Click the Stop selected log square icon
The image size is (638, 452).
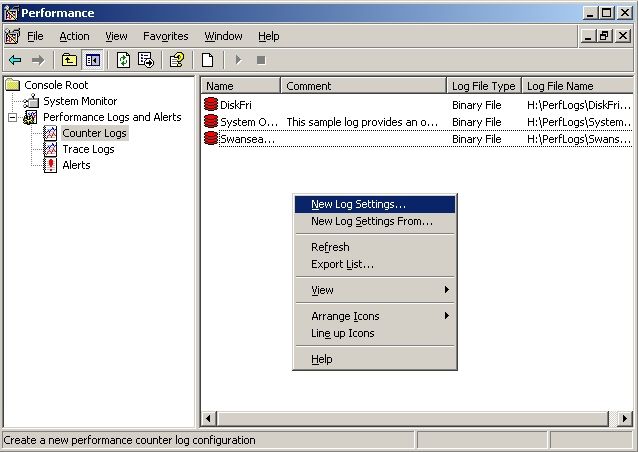pyautogui.click(x=261, y=60)
